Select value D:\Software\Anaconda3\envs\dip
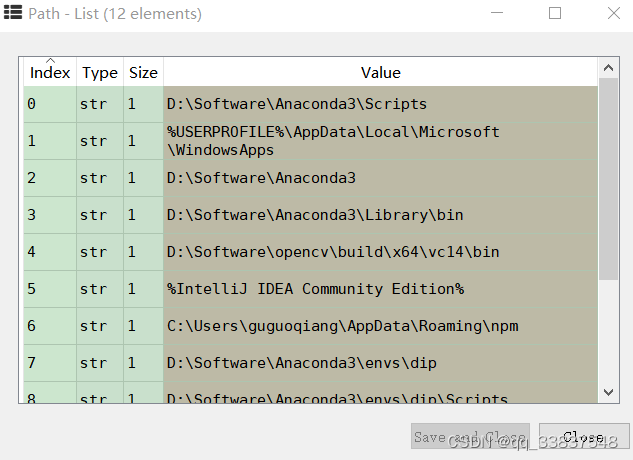This screenshot has width=633, height=460. coord(380,363)
